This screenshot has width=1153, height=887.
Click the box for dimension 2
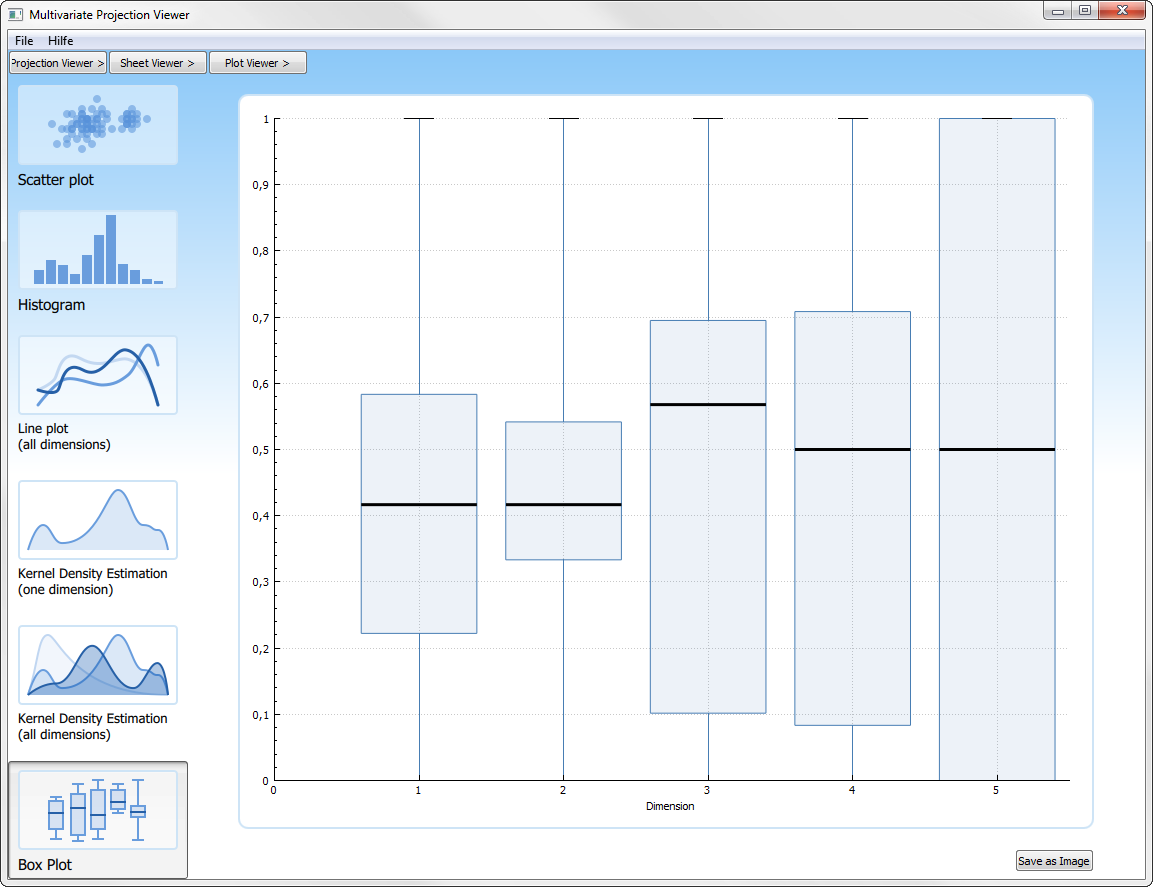click(x=563, y=470)
